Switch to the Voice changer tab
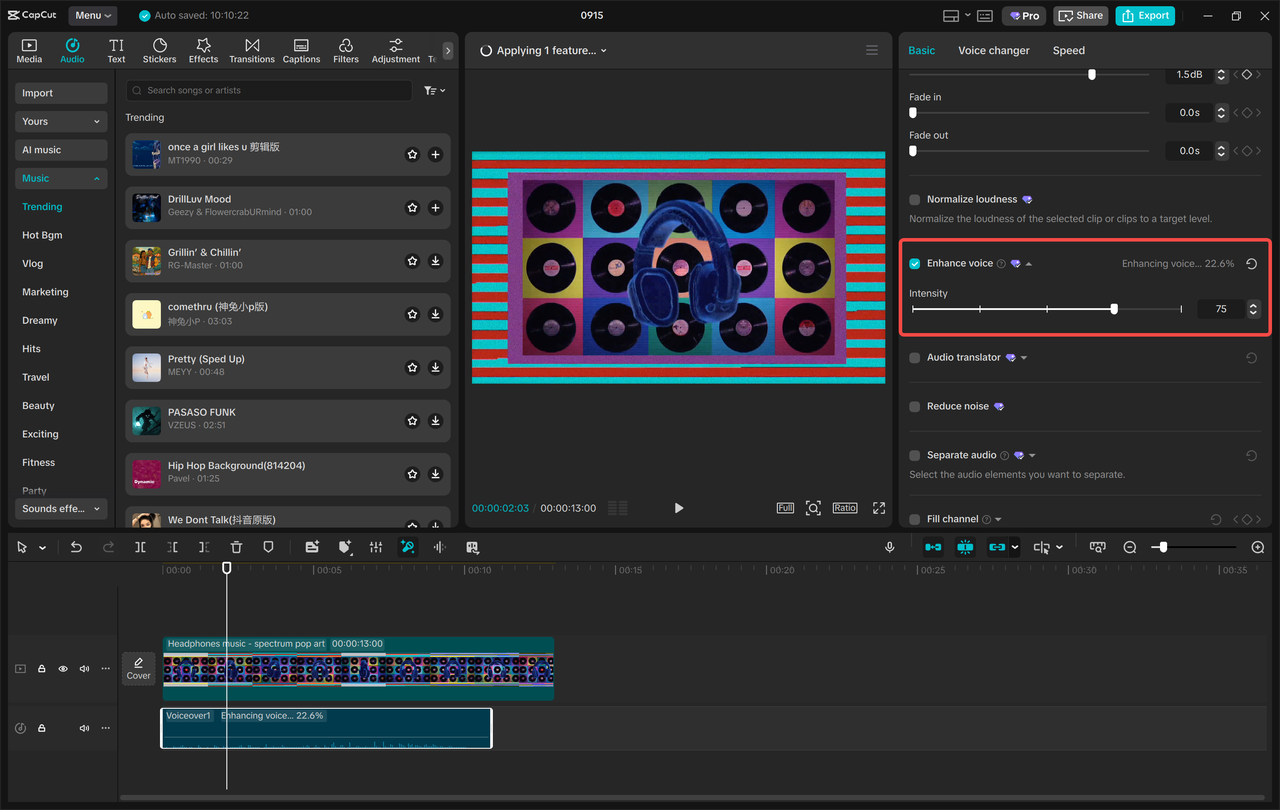 [x=993, y=50]
